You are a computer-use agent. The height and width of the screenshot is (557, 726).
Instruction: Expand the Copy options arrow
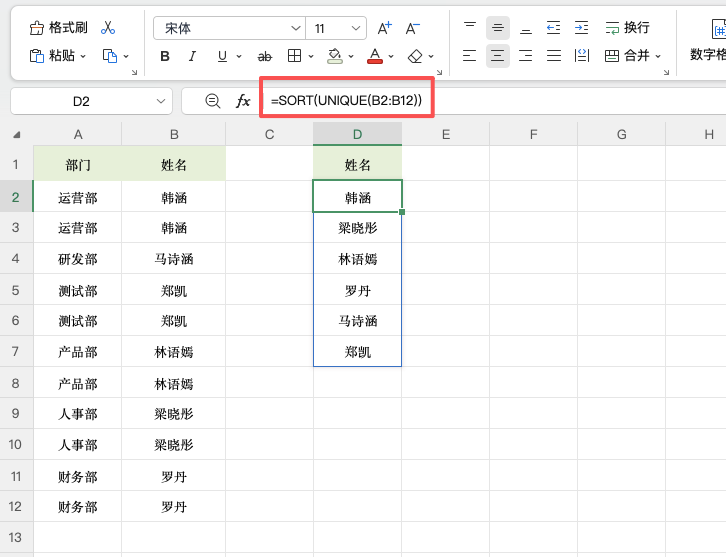126,56
